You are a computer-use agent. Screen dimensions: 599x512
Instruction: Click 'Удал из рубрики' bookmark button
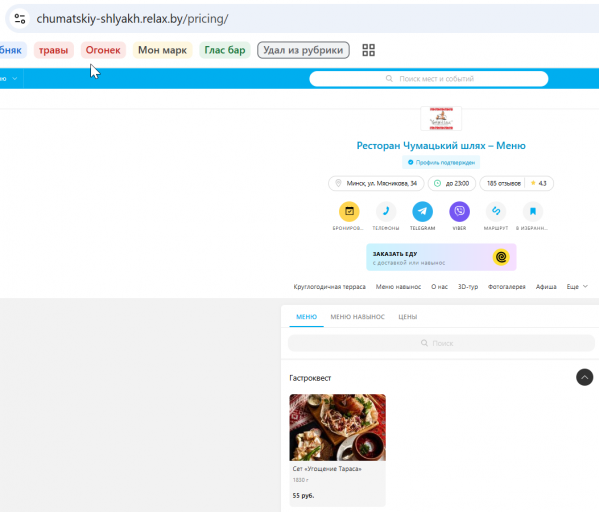[x=303, y=50]
